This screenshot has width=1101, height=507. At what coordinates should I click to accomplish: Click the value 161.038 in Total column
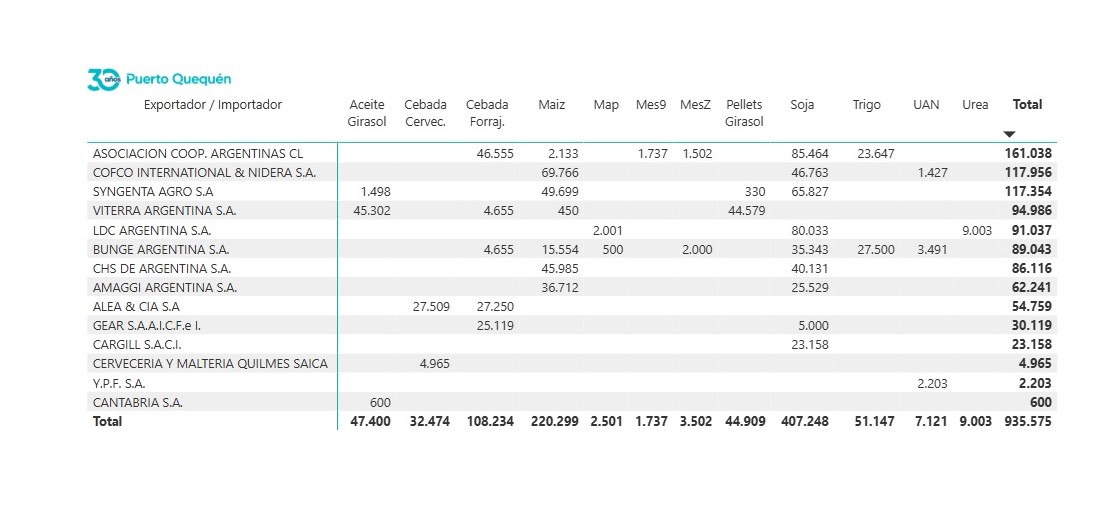tap(1028, 153)
